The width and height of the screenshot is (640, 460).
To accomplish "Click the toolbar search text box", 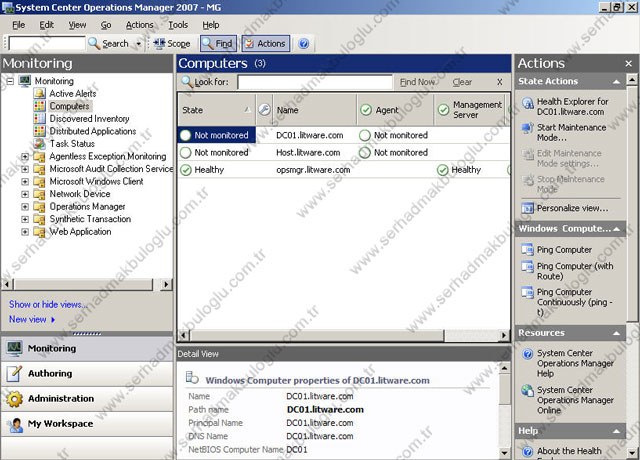I will 47,43.
